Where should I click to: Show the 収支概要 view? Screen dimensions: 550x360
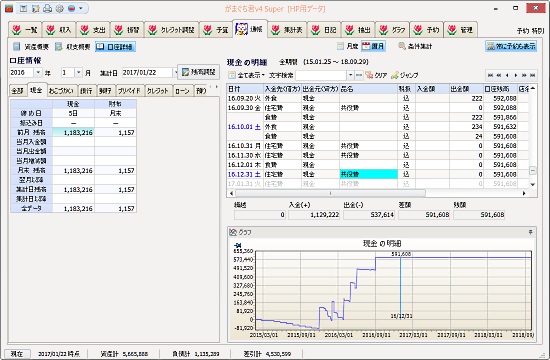click(x=73, y=46)
